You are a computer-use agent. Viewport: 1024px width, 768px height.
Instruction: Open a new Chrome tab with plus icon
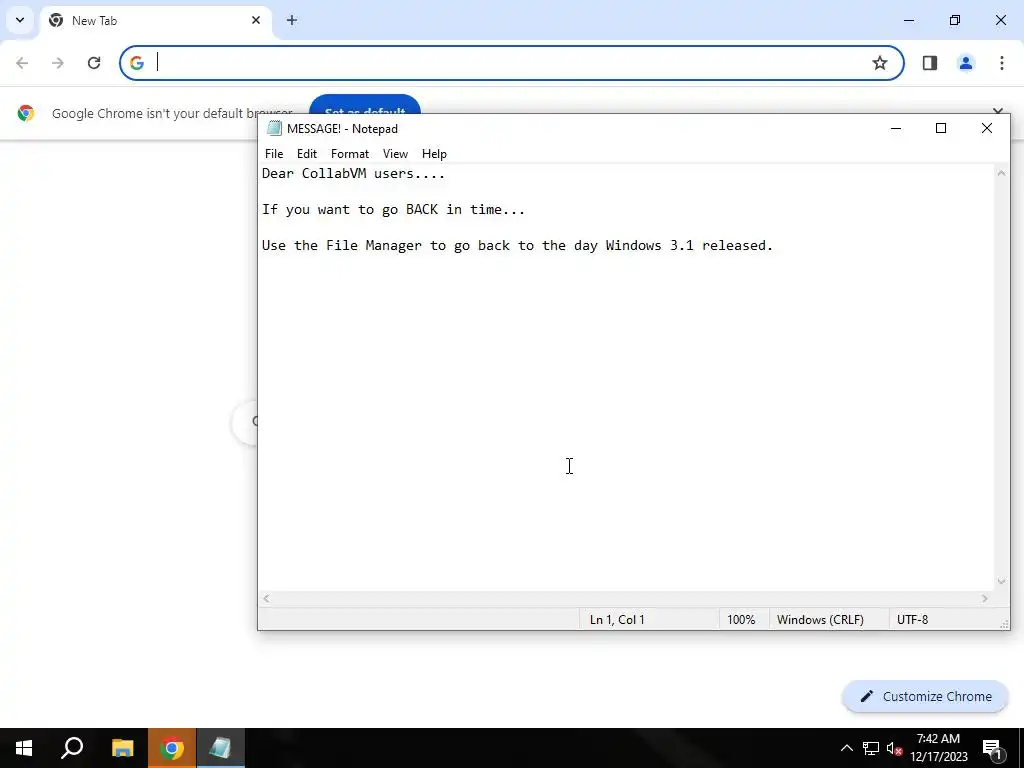292,20
